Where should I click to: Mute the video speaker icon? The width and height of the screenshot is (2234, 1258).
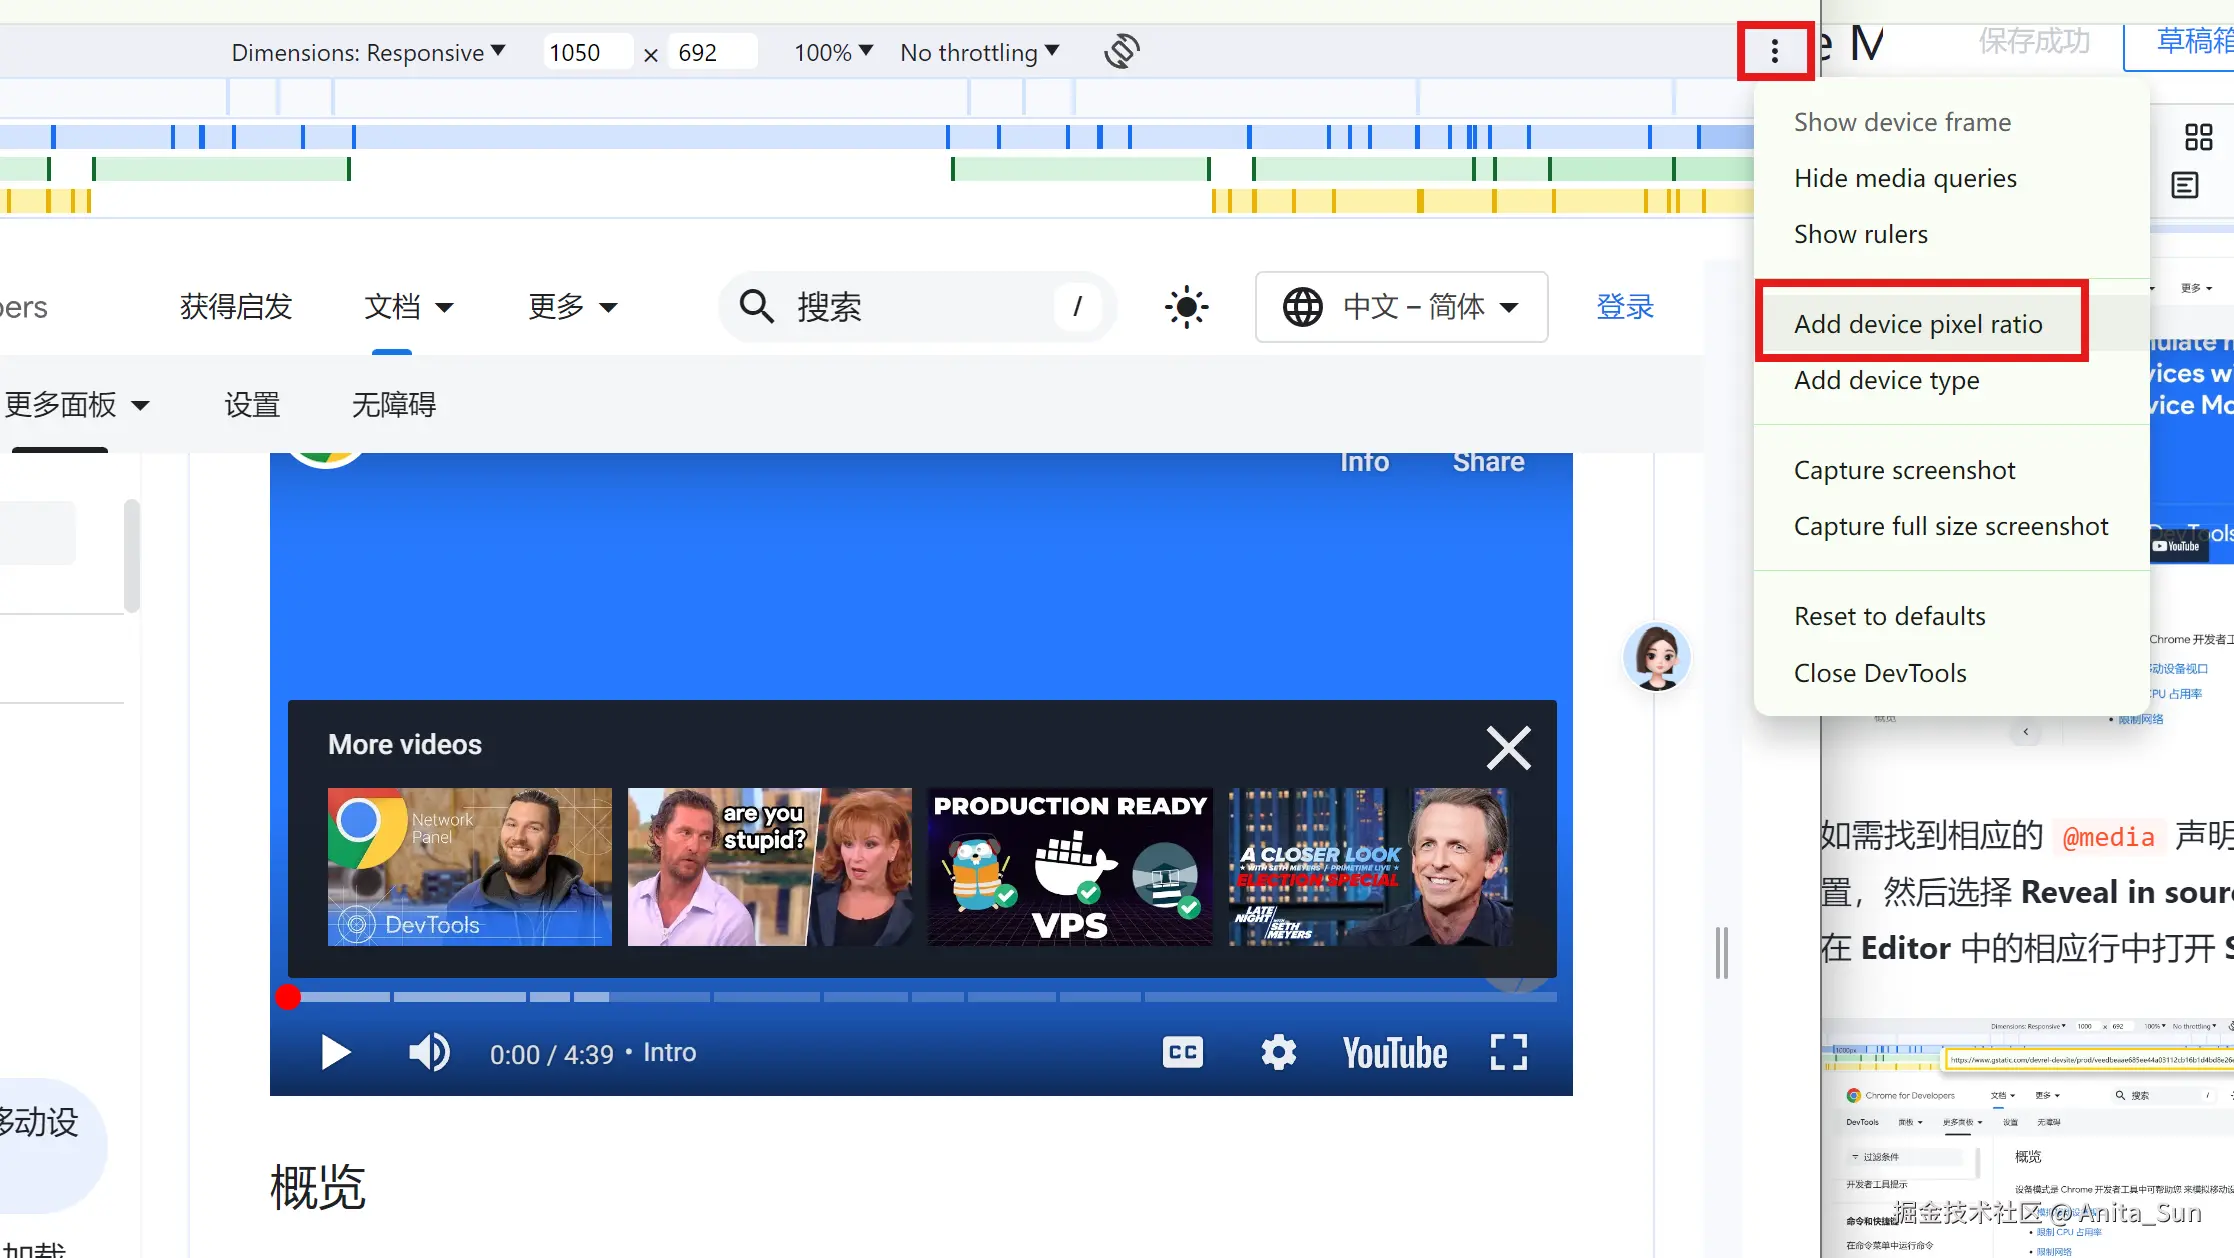click(429, 1052)
